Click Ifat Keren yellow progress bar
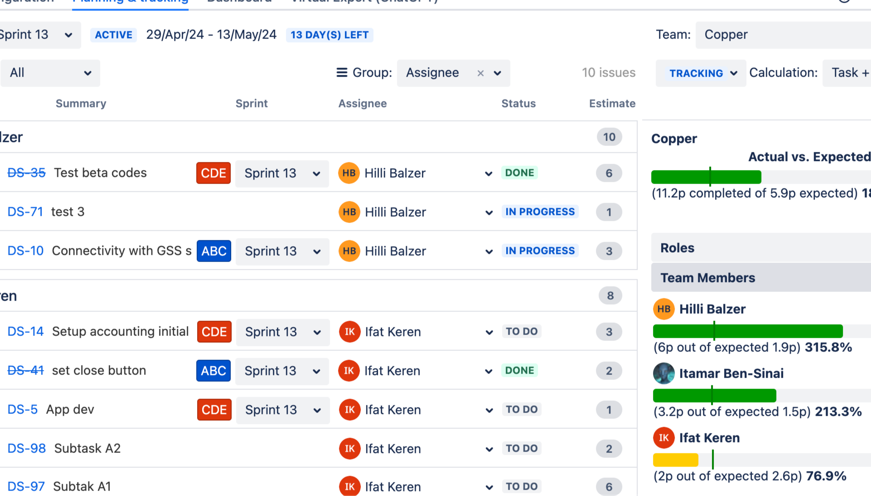The width and height of the screenshot is (871, 496). click(675, 460)
